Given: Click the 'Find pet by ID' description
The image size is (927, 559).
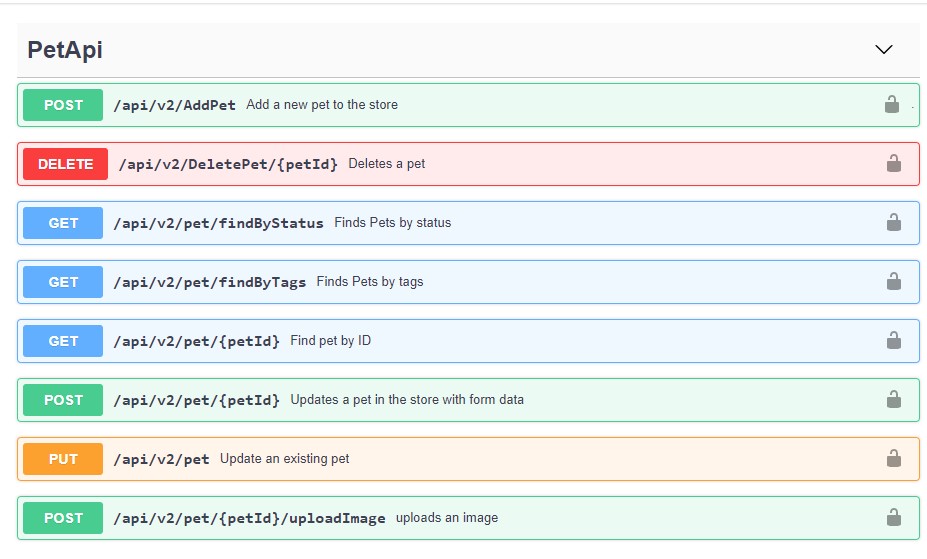Looking at the screenshot, I should [330, 341].
